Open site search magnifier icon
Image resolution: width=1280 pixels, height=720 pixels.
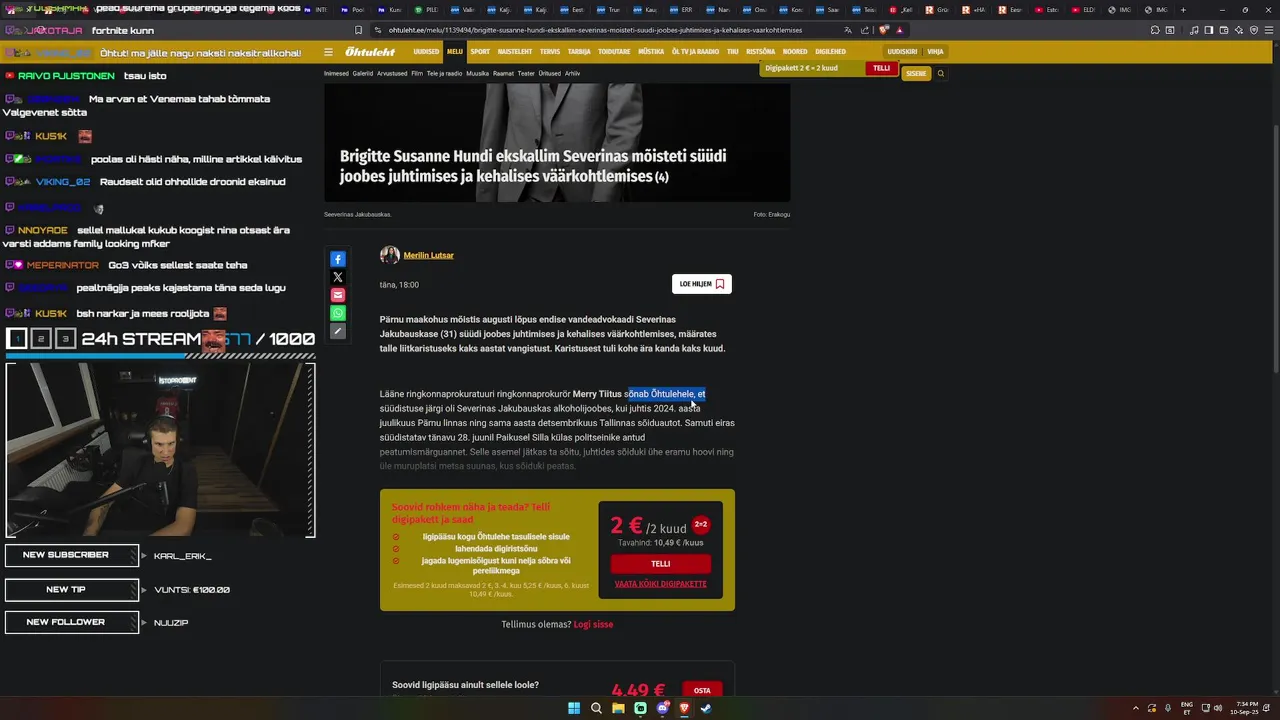(940, 73)
